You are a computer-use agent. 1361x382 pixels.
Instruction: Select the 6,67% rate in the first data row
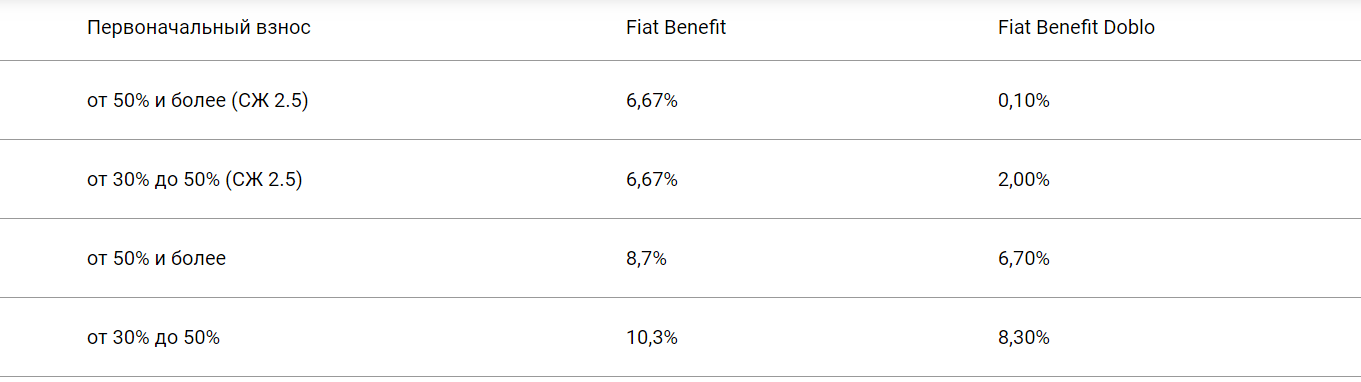pos(652,100)
